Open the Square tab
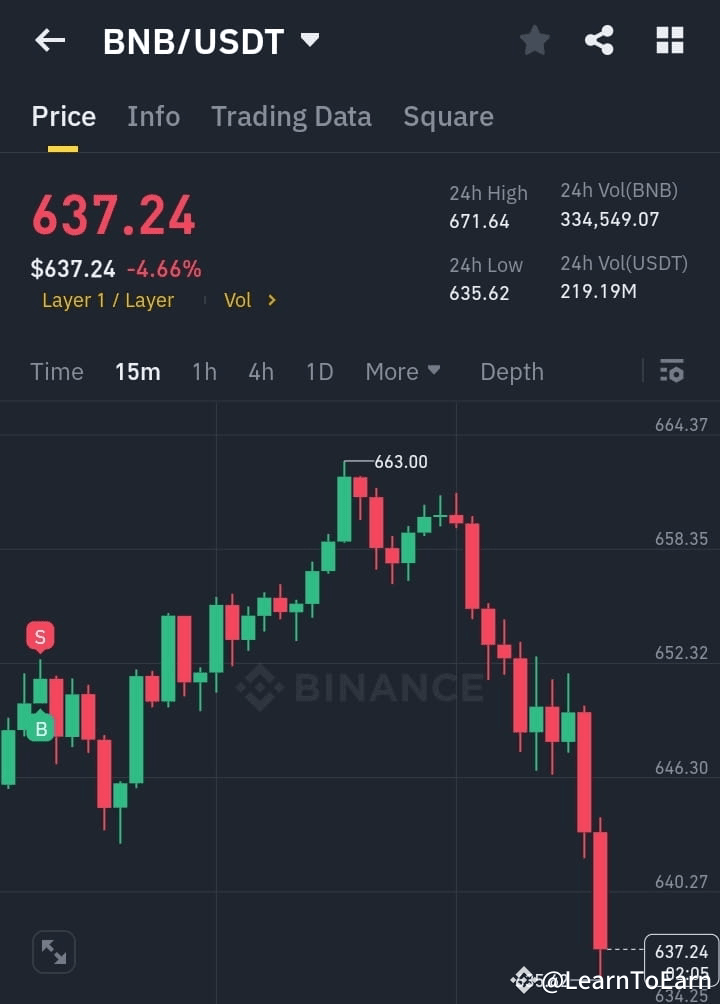The width and height of the screenshot is (720, 1004). click(448, 116)
